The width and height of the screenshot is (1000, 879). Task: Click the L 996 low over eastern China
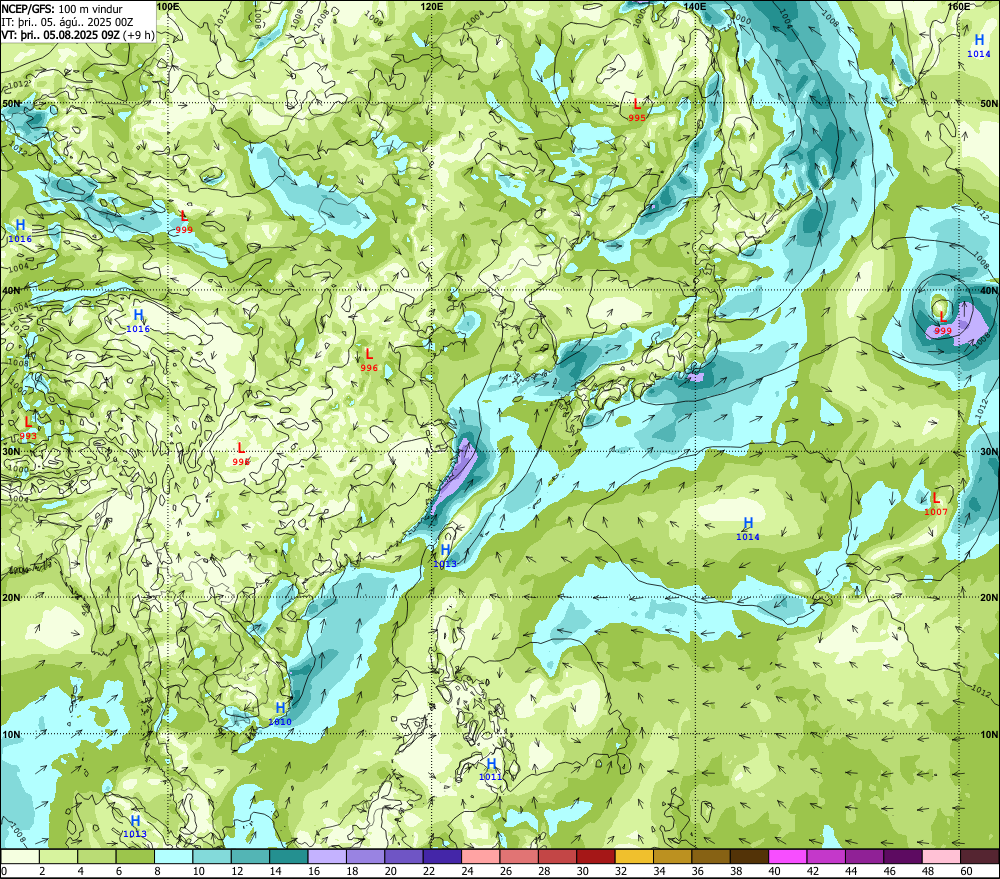(x=369, y=360)
